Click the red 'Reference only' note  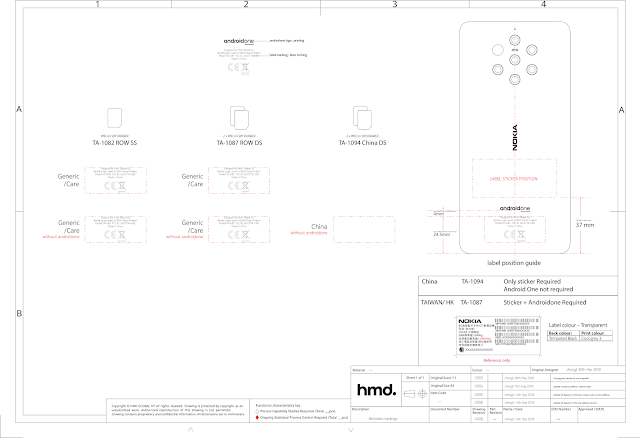point(497,360)
